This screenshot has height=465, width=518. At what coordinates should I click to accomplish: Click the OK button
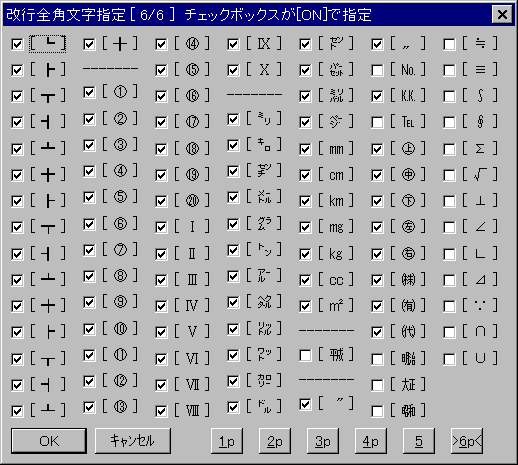pyautogui.click(x=49, y=441)
